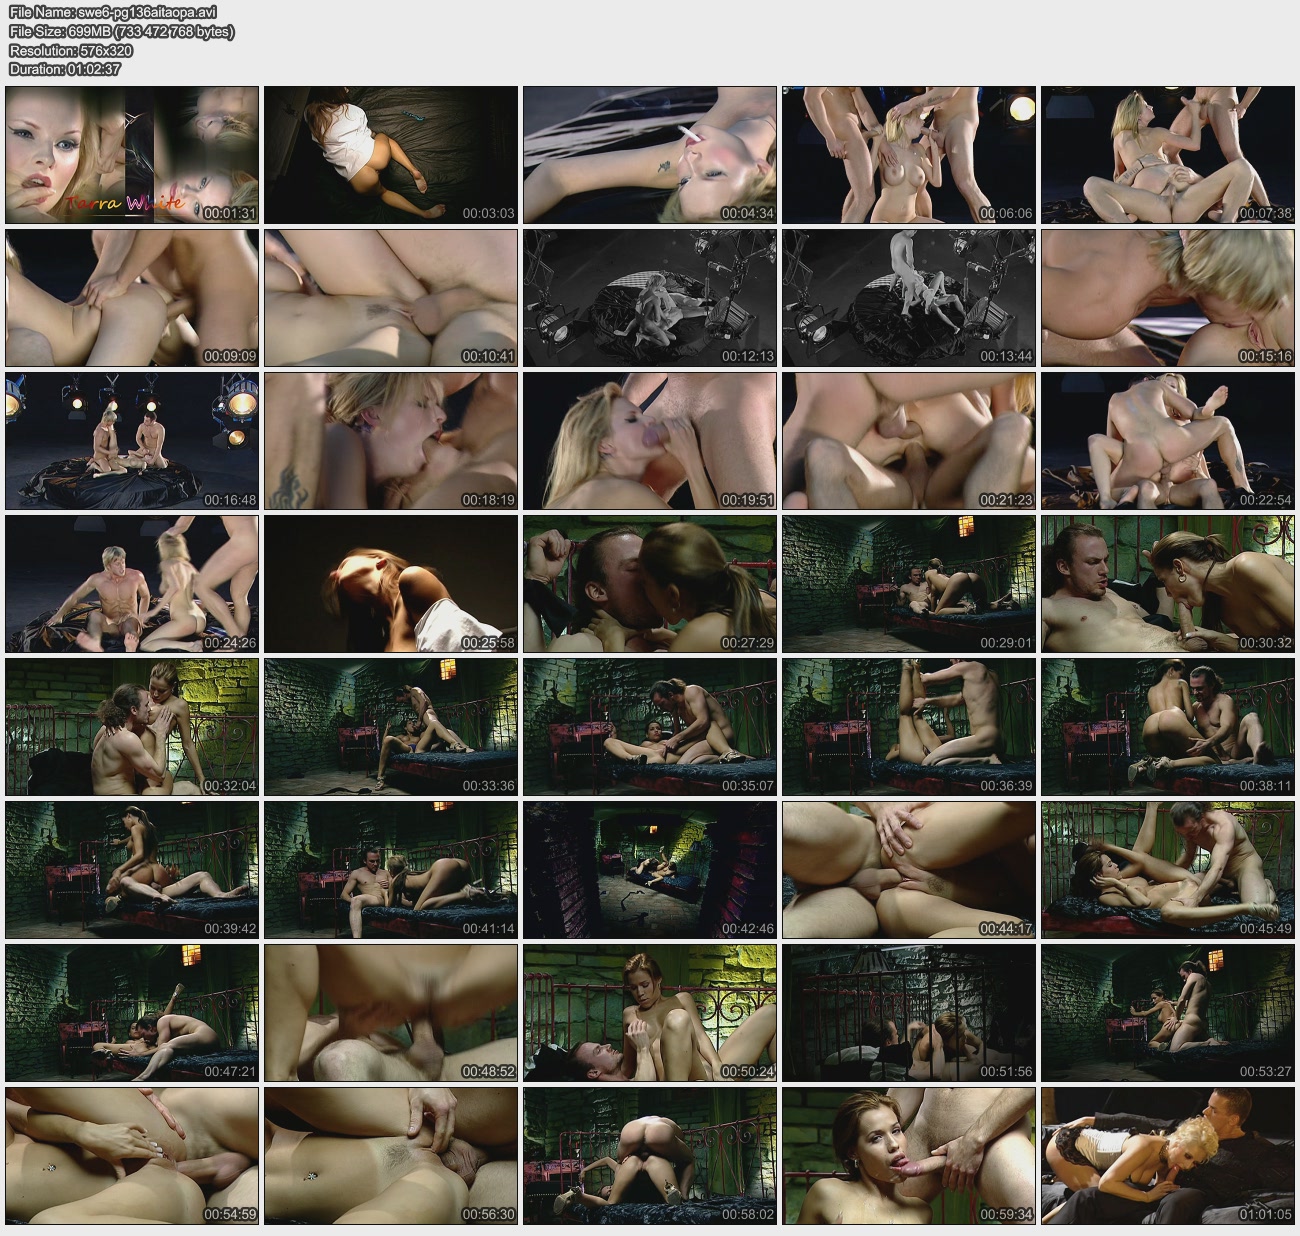The image size is (1300, 1236).
Task: Click the 00:41:14 timestamp label
Action: click(x=488, y=929)
